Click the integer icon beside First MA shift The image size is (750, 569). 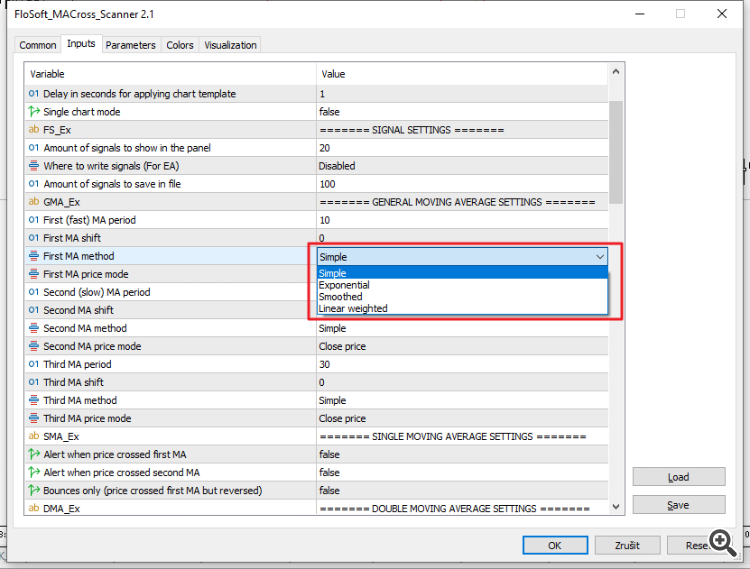33,238
